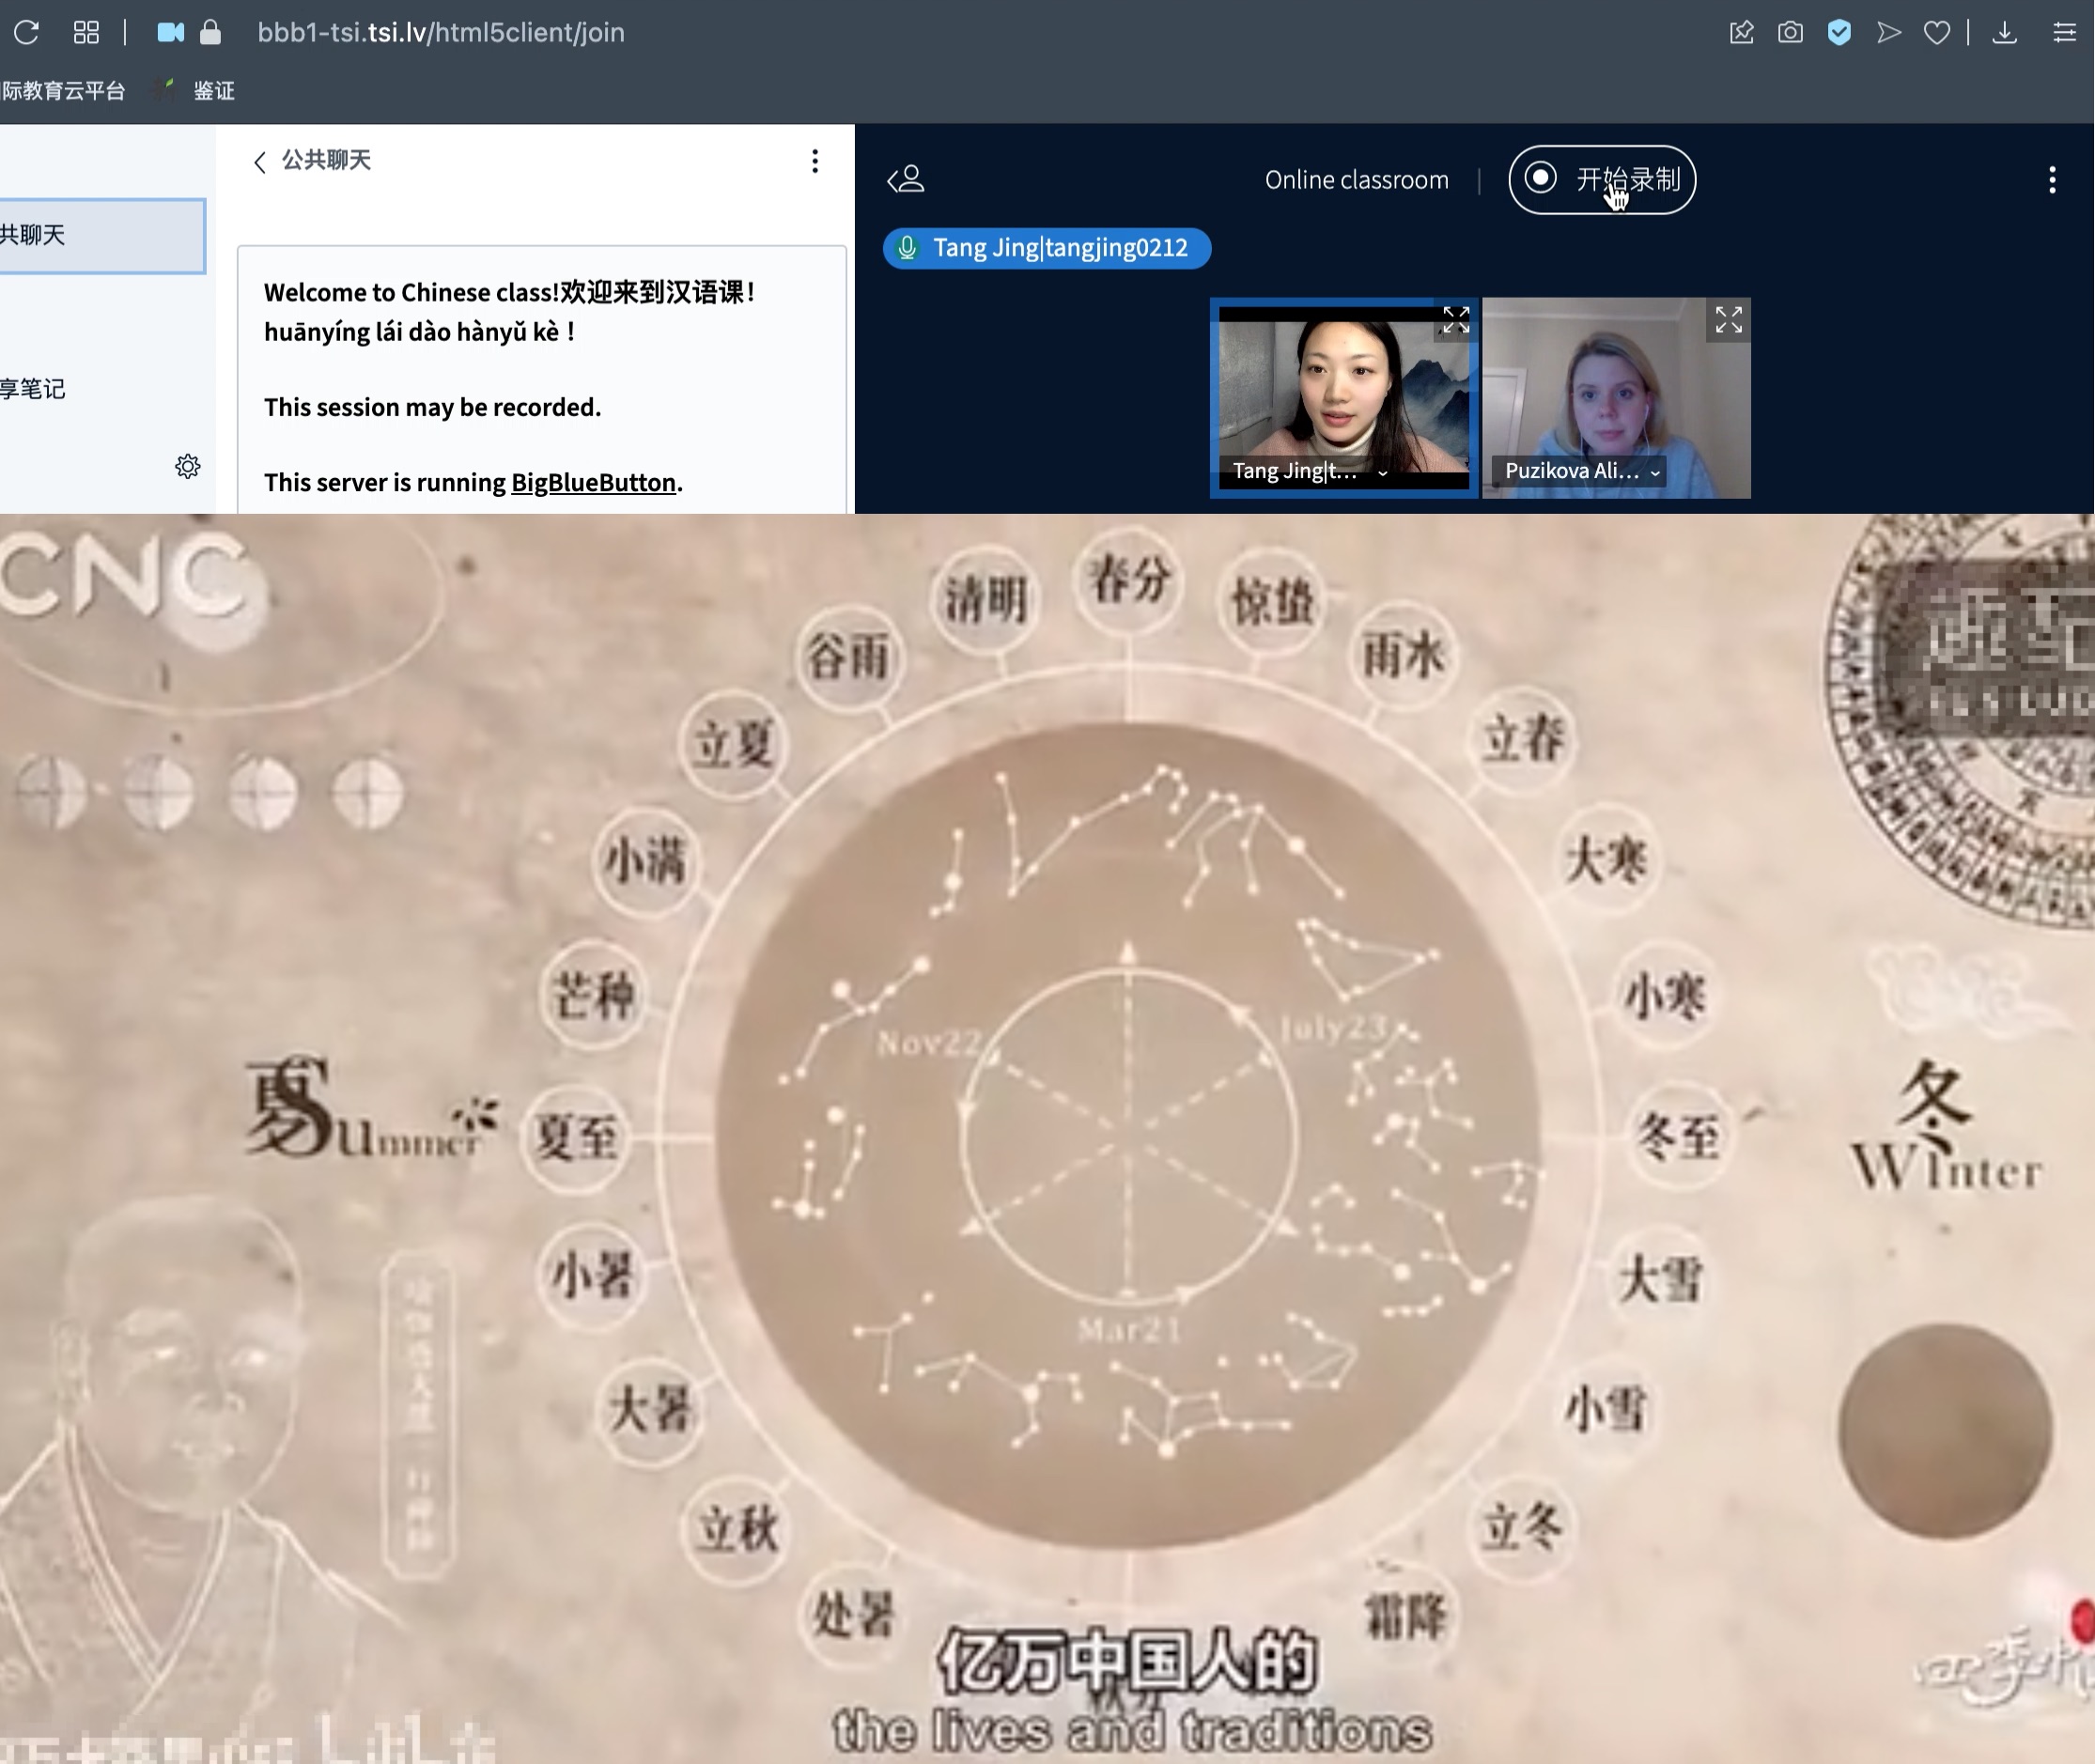The image size is (2095, 1764).
Task: Expand Puzikova webcam to fullscreen
Action: click(1728, 320)
